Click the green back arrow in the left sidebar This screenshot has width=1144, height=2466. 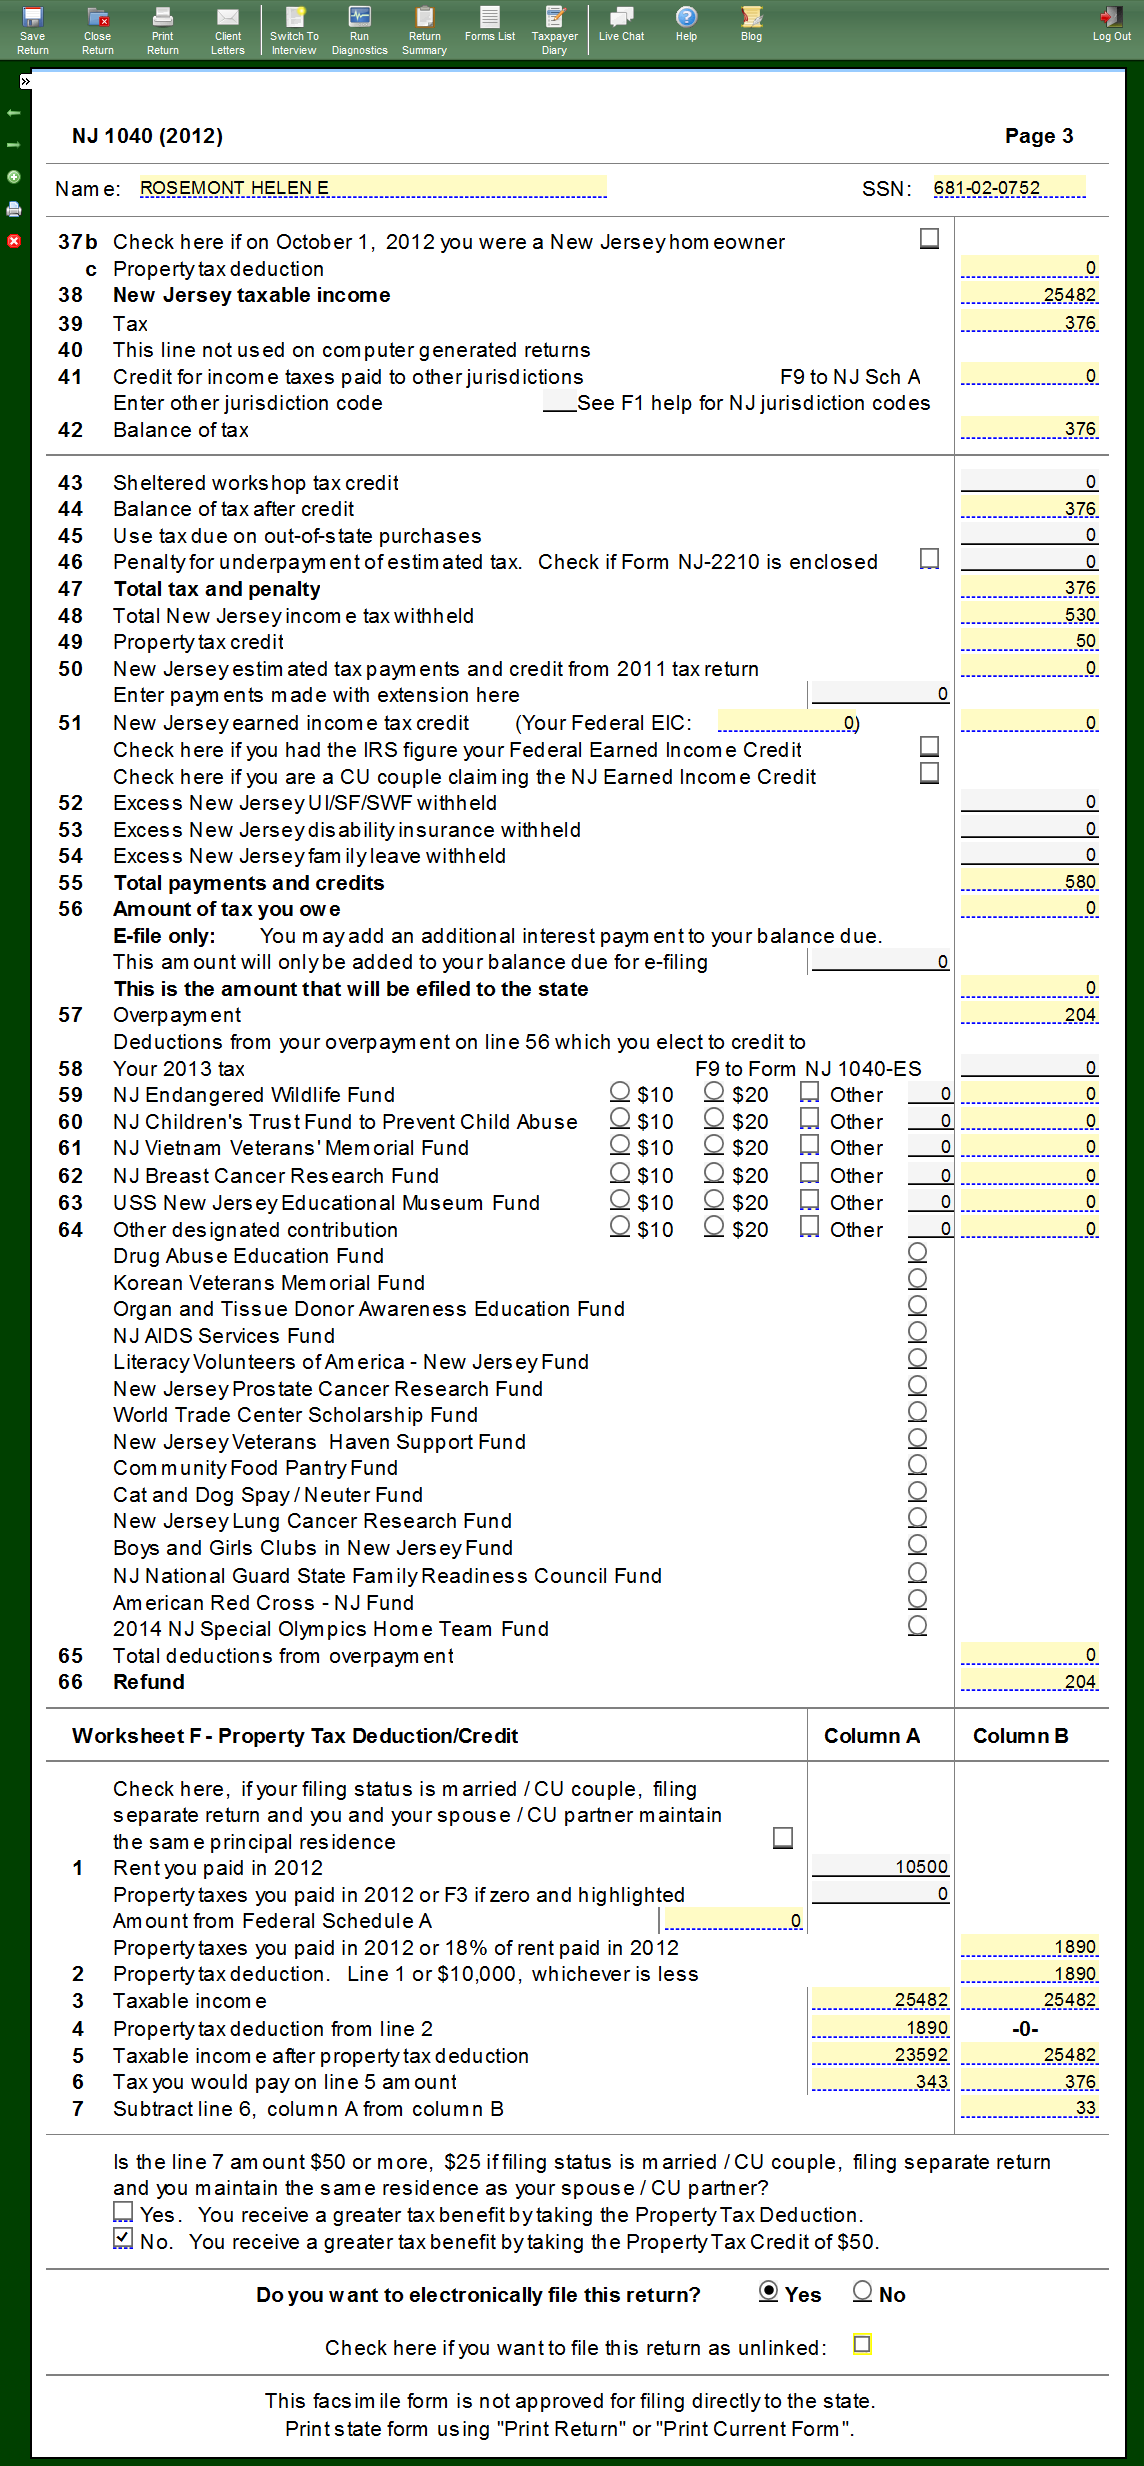point(14,113)
